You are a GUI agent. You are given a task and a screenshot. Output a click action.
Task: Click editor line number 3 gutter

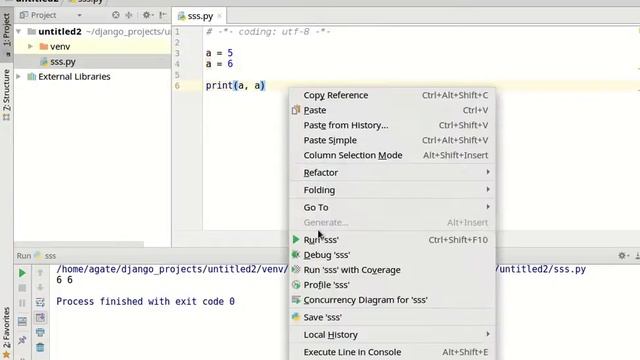point(177,53)
